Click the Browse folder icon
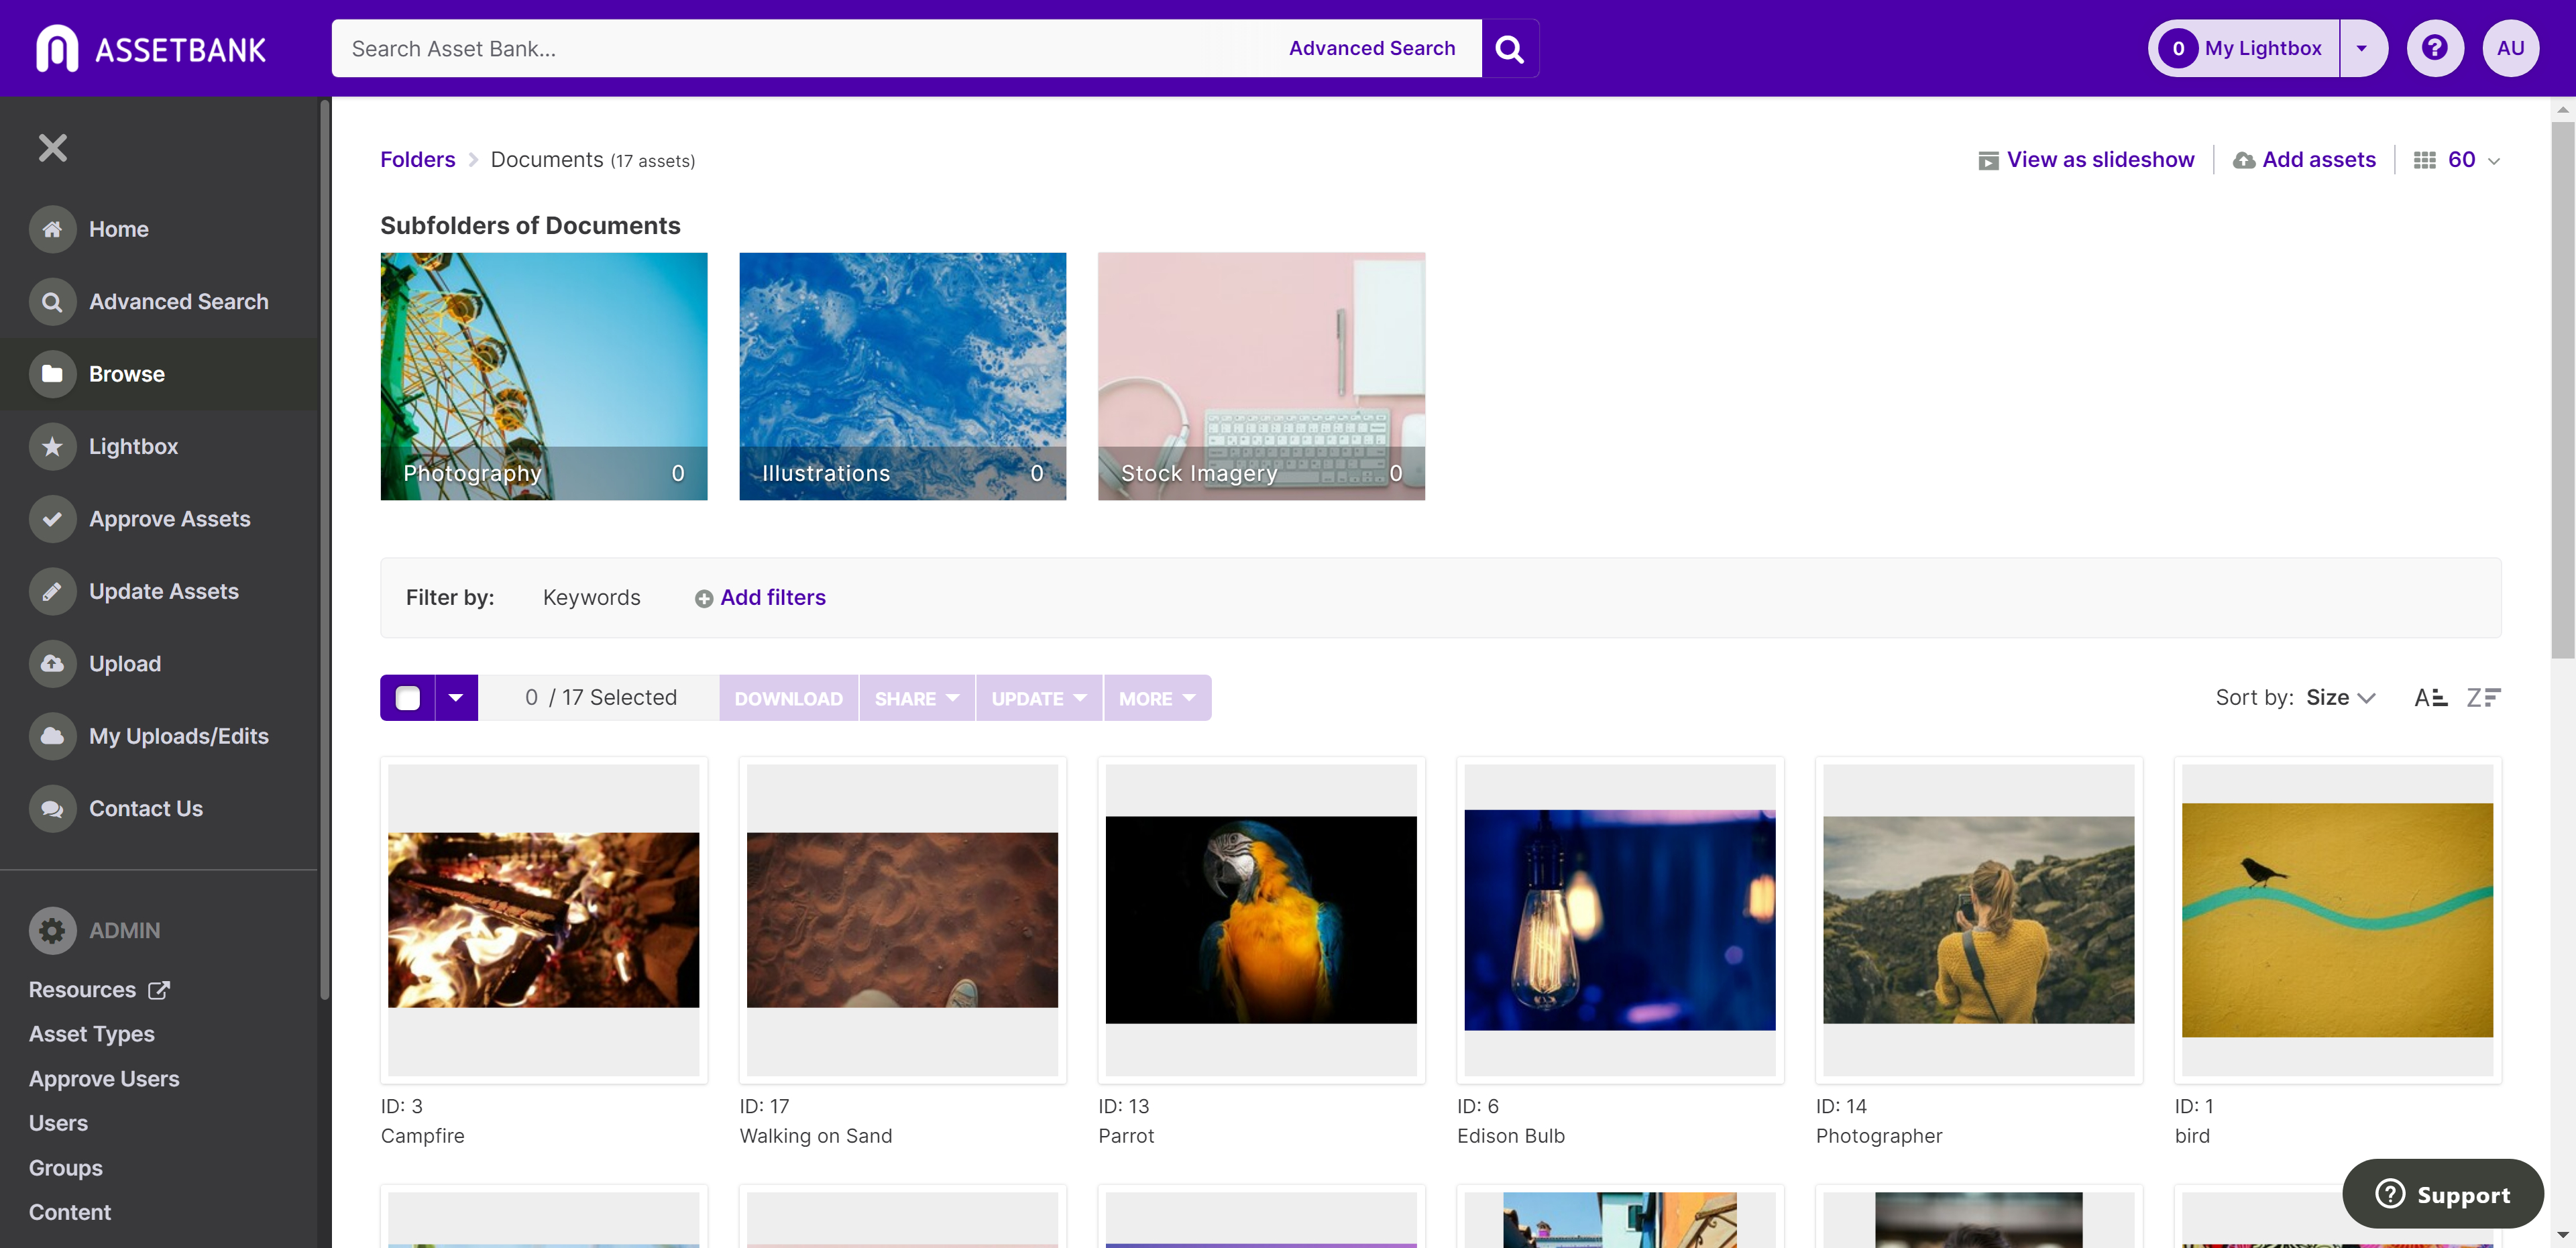Image resolution: width=2576 pixels, height=1248 pixels. point(53,374)
